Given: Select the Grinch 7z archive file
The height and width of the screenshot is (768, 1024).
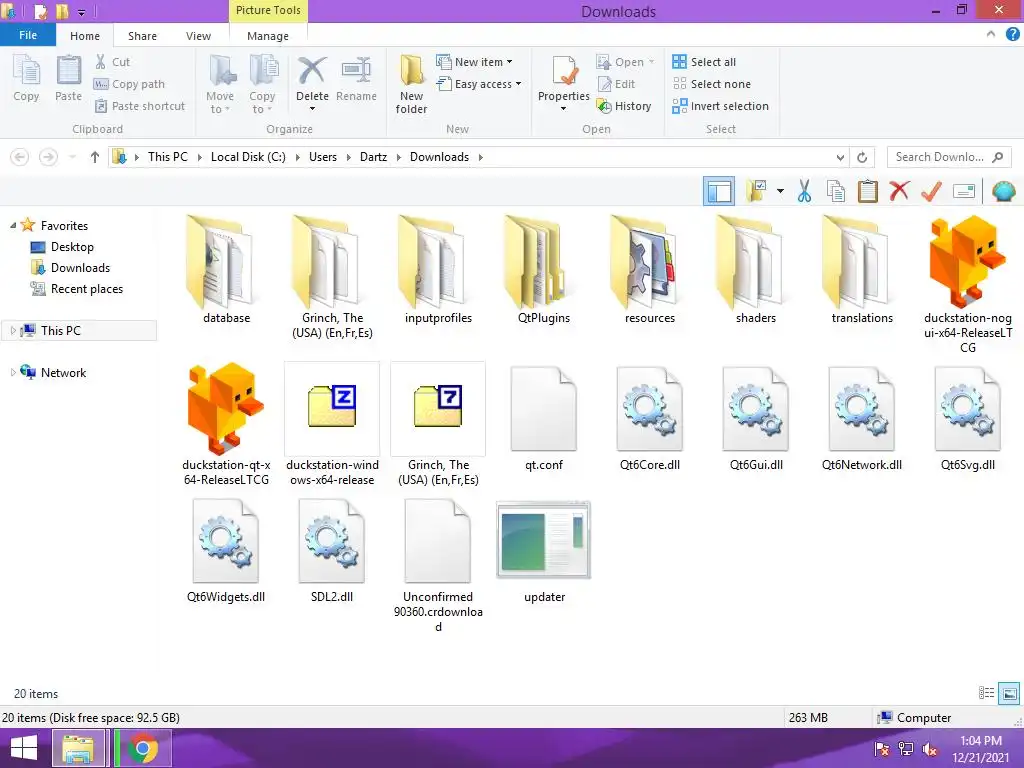Looking at the screenshot, I should click(438, 424).
